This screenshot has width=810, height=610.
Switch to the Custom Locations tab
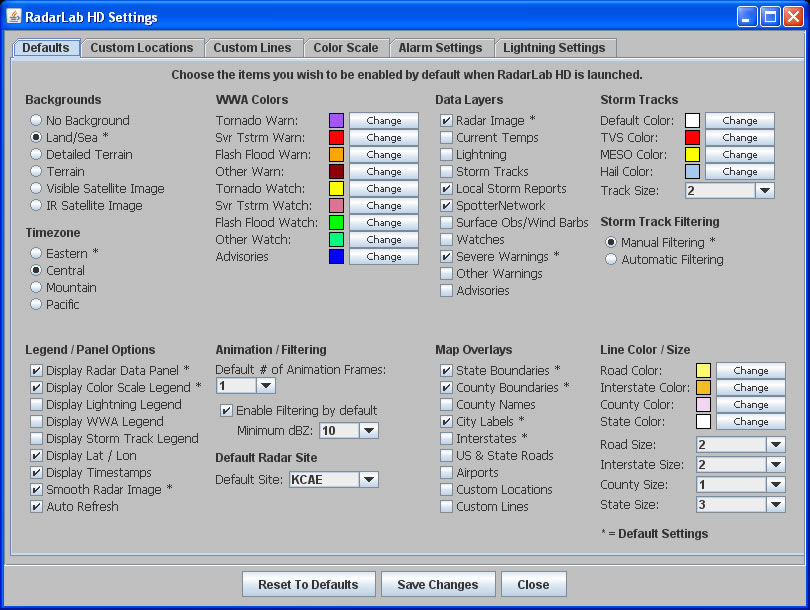click(142, 48)
